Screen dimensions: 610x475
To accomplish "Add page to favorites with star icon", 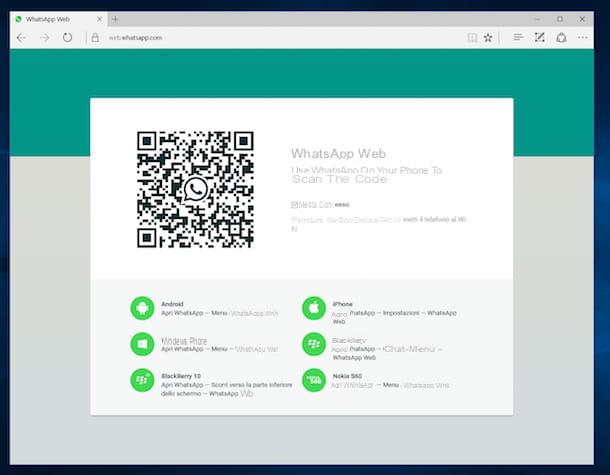I will point(488,38).
